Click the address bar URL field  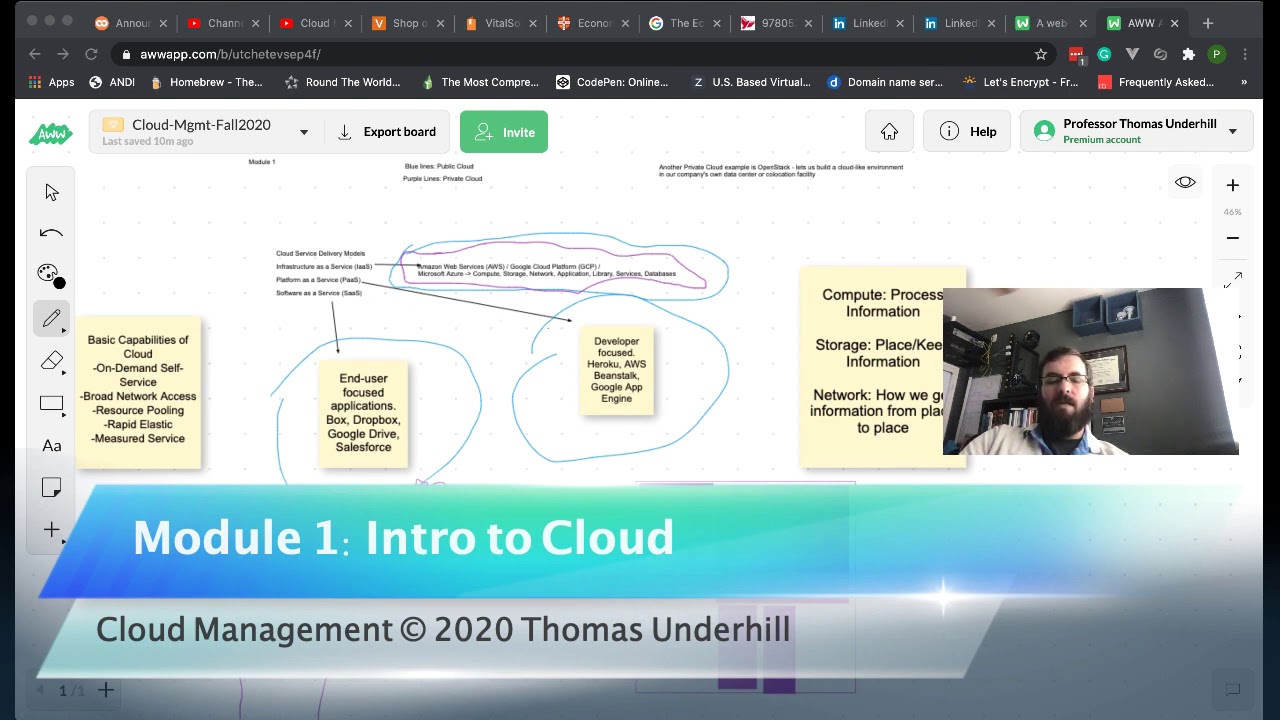point(583,54)
